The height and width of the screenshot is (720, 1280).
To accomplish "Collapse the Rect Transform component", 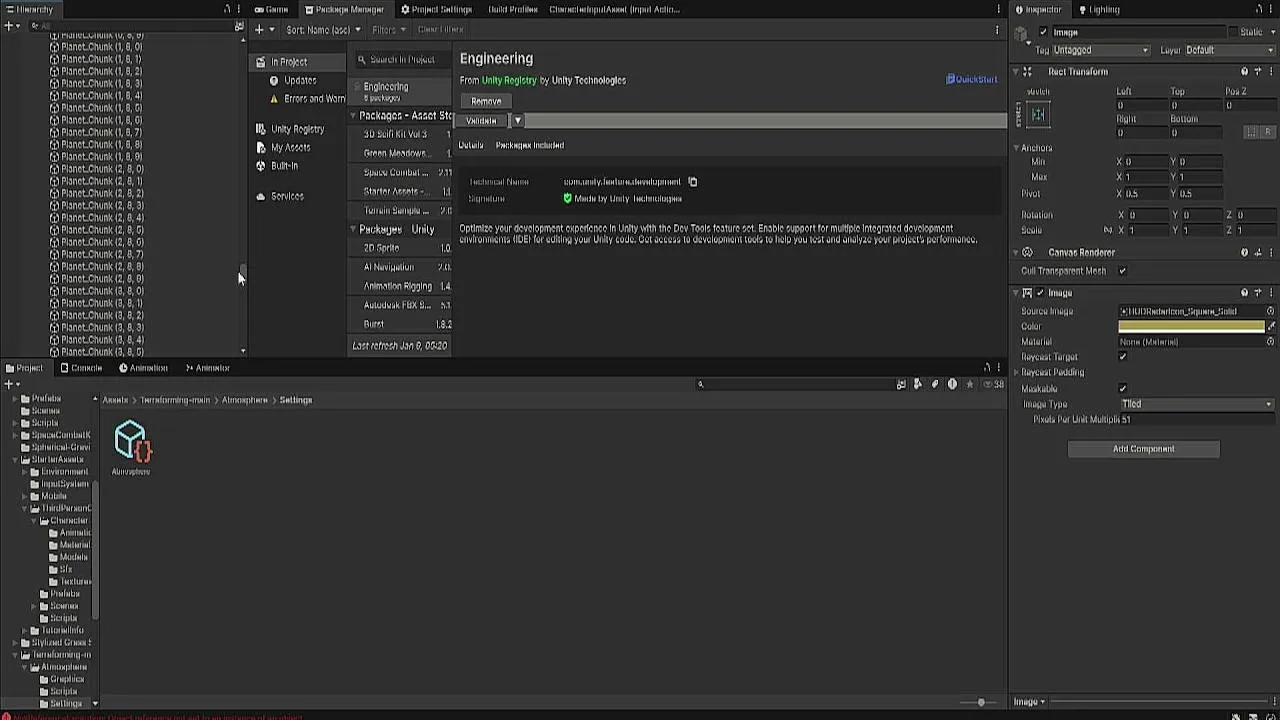I will click(x=1015, y=72).
